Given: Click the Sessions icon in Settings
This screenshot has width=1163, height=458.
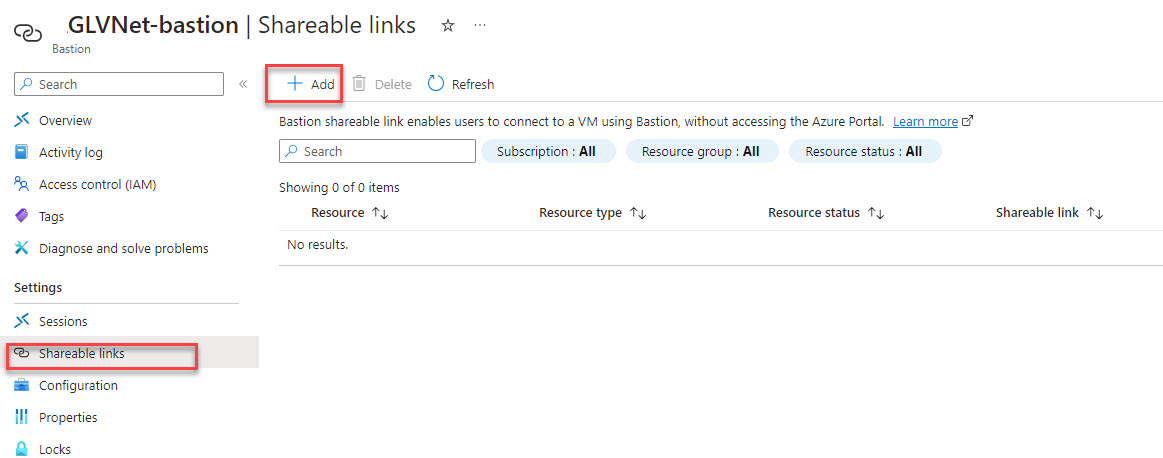Looking at the screenshot, I should click(x=22, y=321).
